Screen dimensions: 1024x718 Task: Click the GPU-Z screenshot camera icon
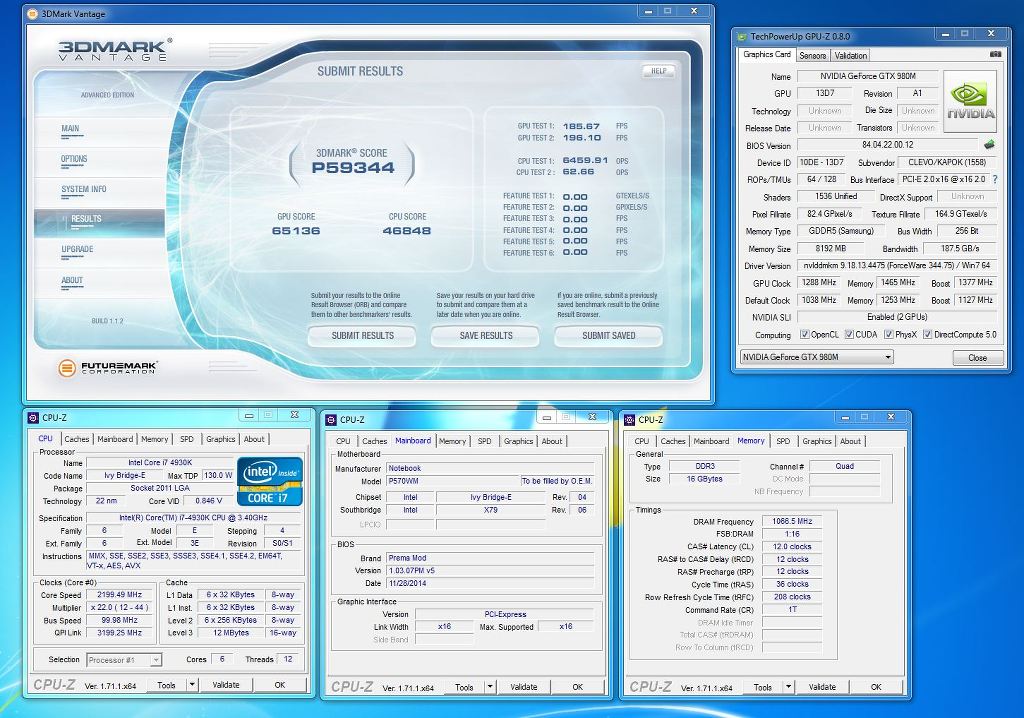pyautogui.click(x=995, y=54)
